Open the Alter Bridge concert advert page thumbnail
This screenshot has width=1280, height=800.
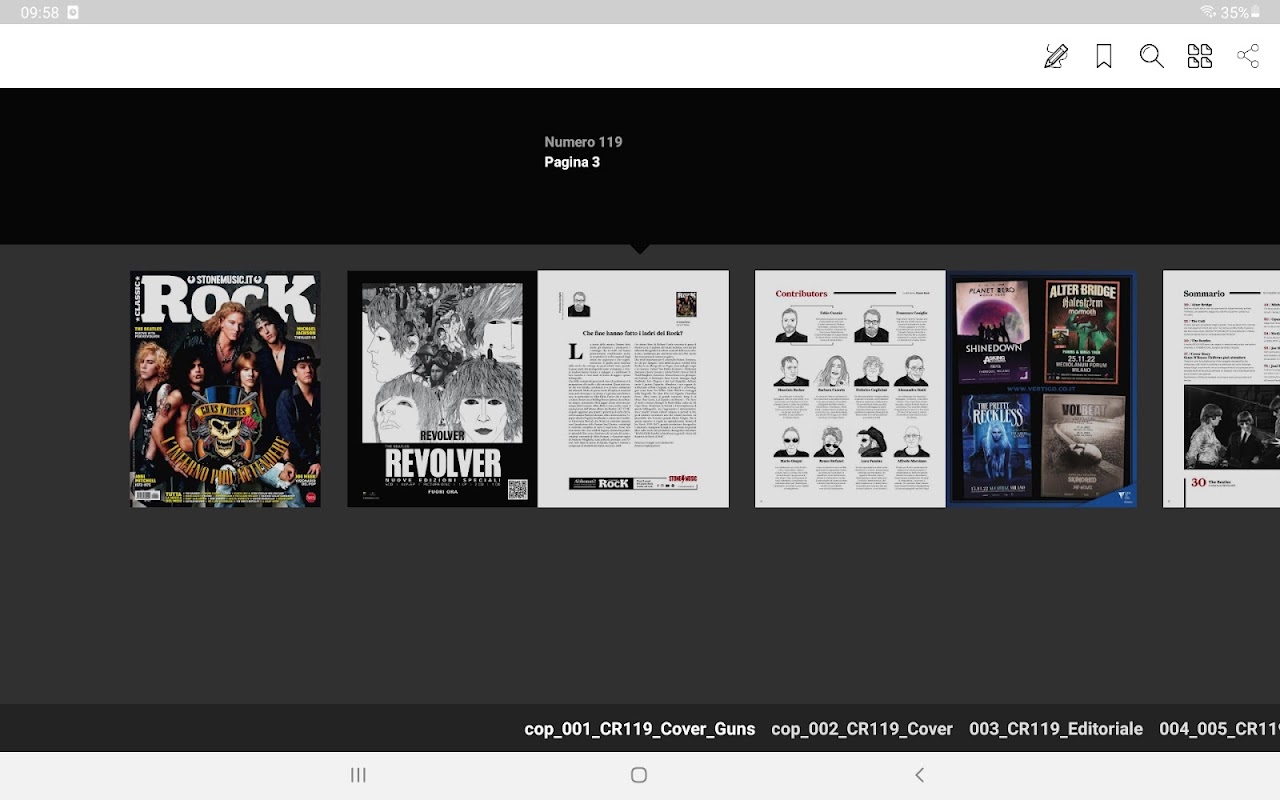tap(1041, 389)
